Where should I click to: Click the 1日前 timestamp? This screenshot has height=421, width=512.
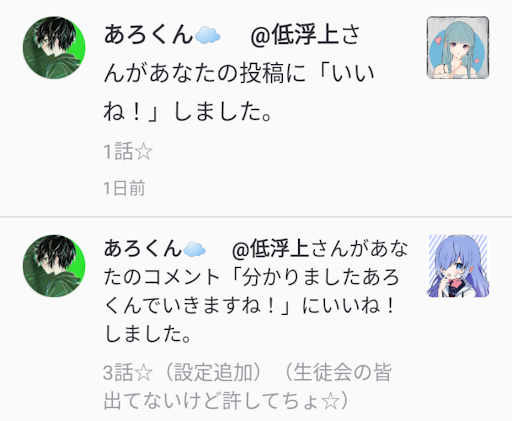click(124, 188)
